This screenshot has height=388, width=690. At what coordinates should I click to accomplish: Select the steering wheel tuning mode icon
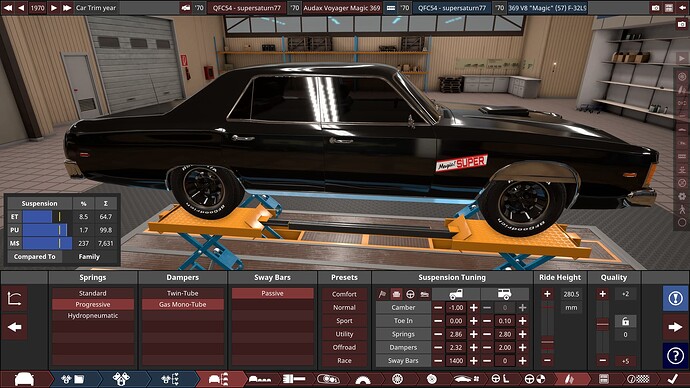(x=410, y=294)
